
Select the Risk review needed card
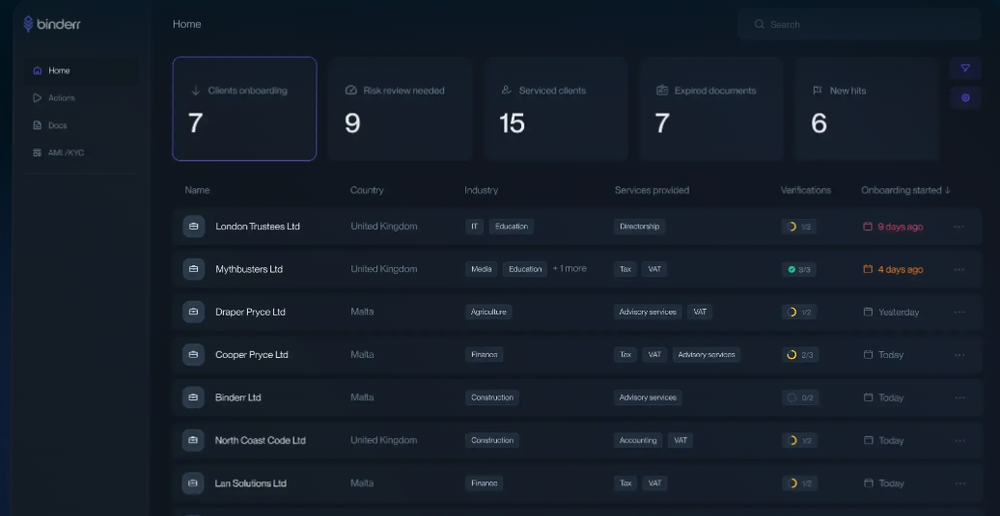coord(401,108)
